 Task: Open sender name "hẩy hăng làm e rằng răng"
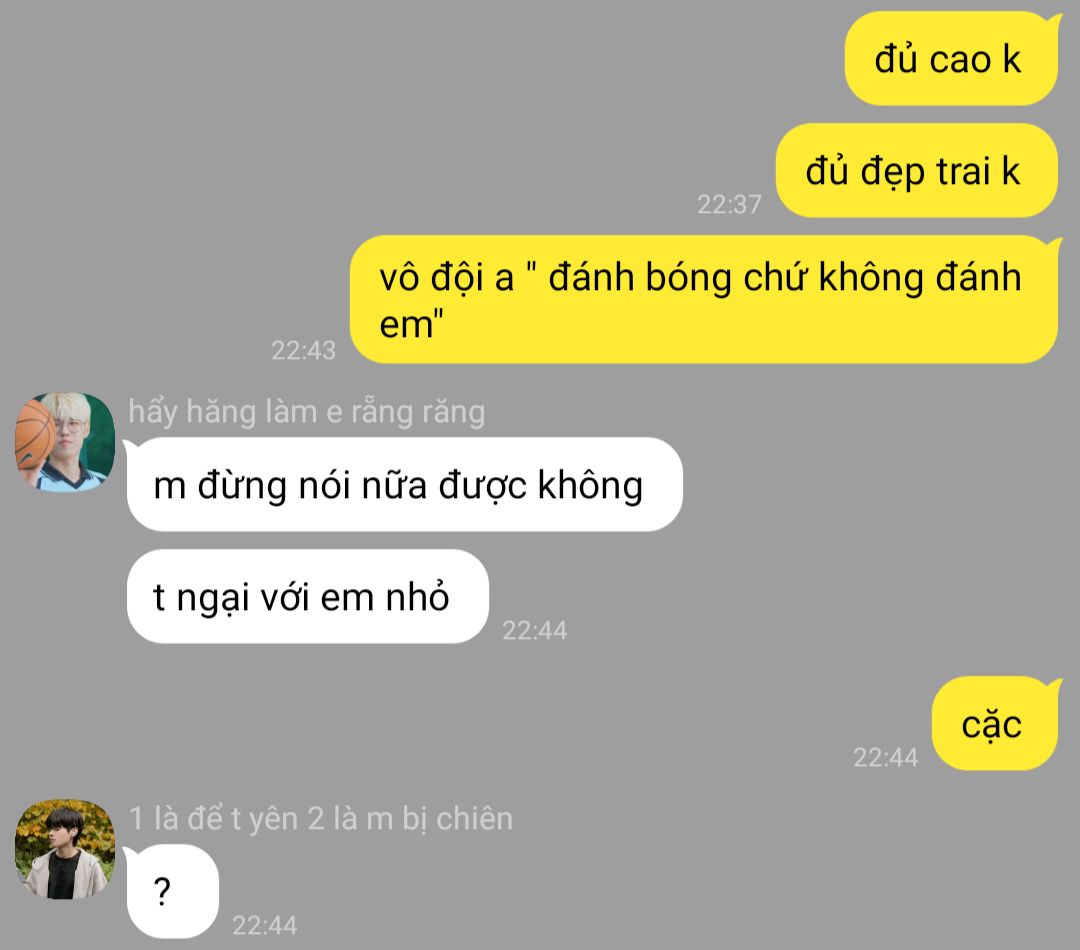pos(307,412)
